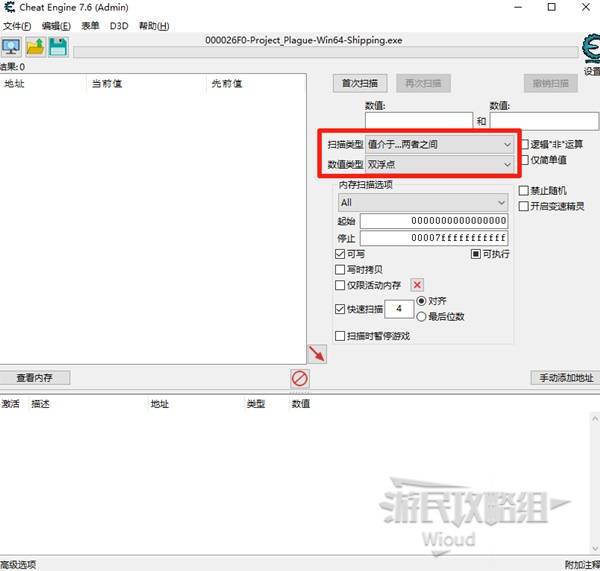The image size is (600, 571).
Task: Open the 数值类型 dropdown showing 双浮点
Action: pyautogui.click(x=440, y=163)
